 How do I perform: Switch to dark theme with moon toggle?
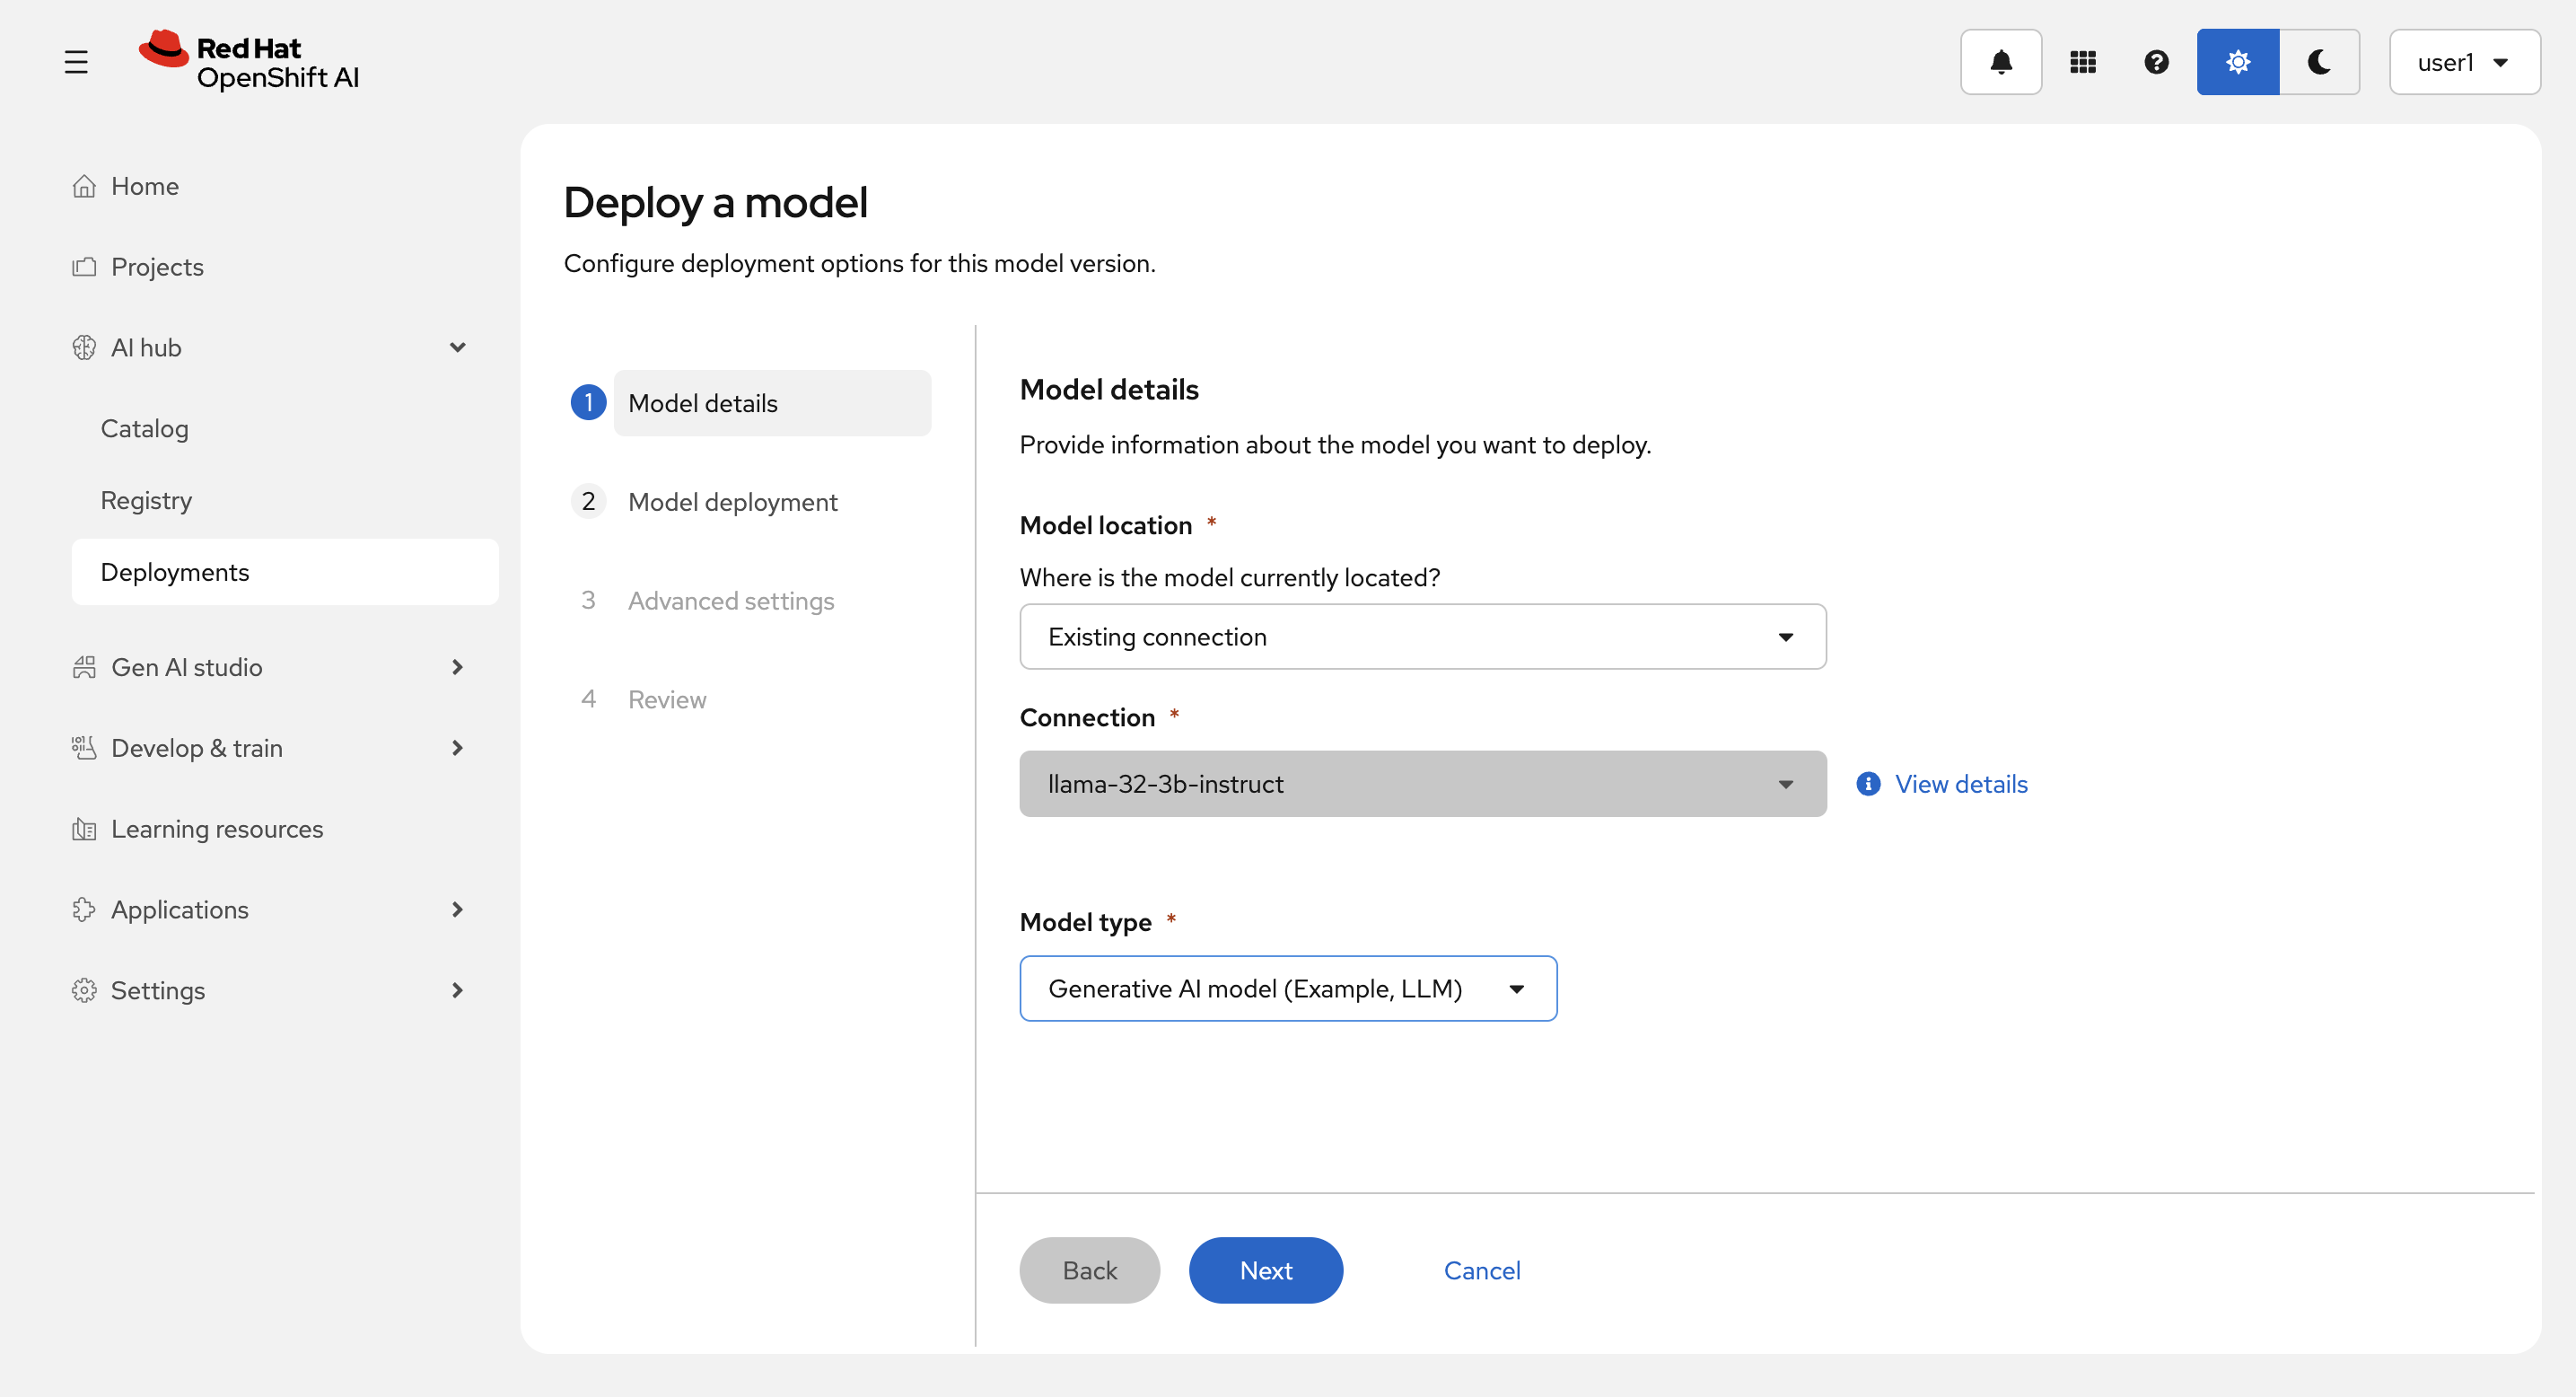pyautogui.click(x=2319, y=62)
